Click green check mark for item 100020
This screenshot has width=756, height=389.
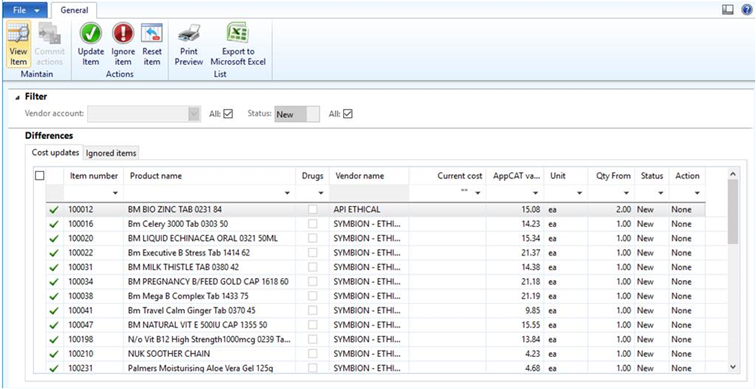click(x=54, y=239)
